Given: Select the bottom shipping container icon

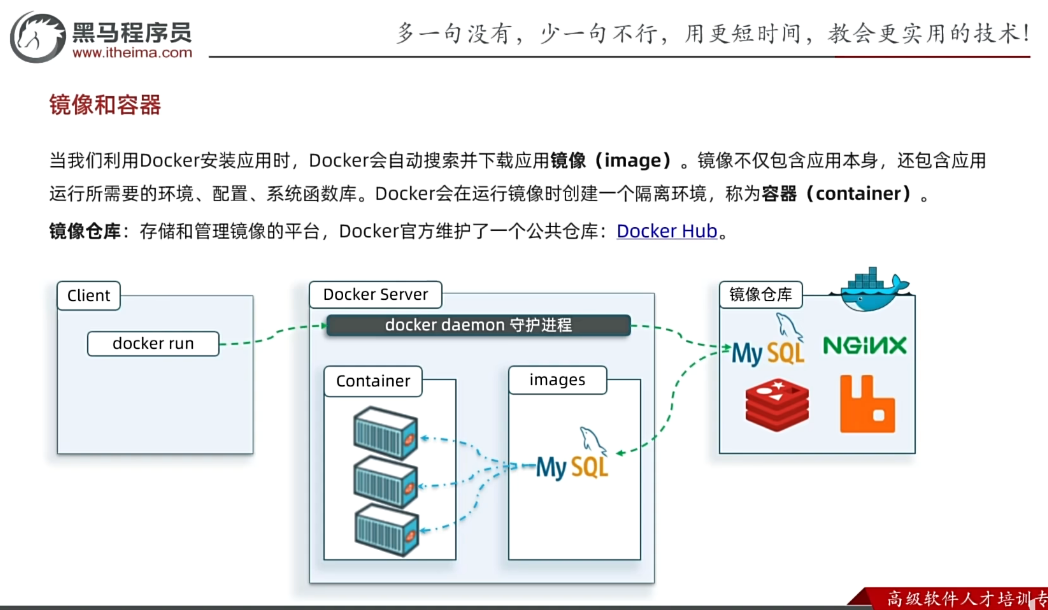Looking at the screenshot, I should (386, 529).
